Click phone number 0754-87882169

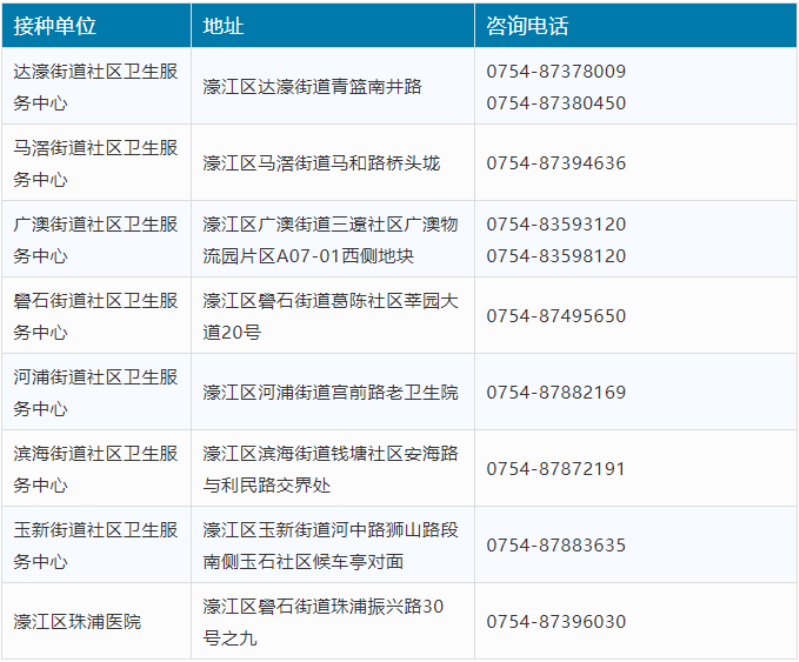click(x=556, y=392)
